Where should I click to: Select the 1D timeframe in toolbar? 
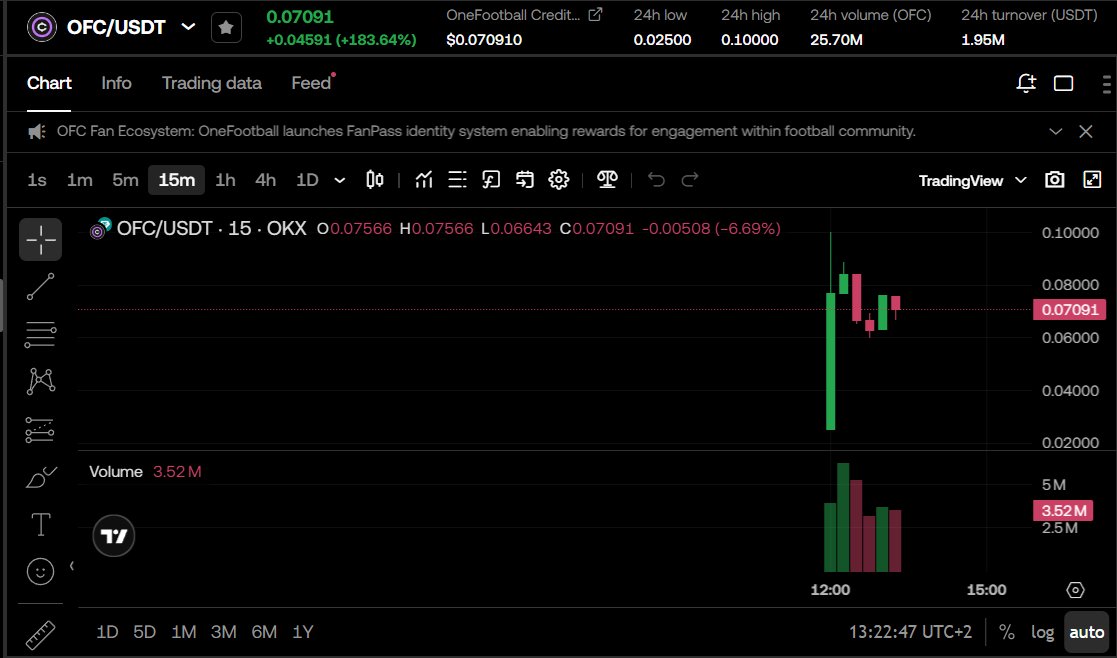(x=307, y=180)
